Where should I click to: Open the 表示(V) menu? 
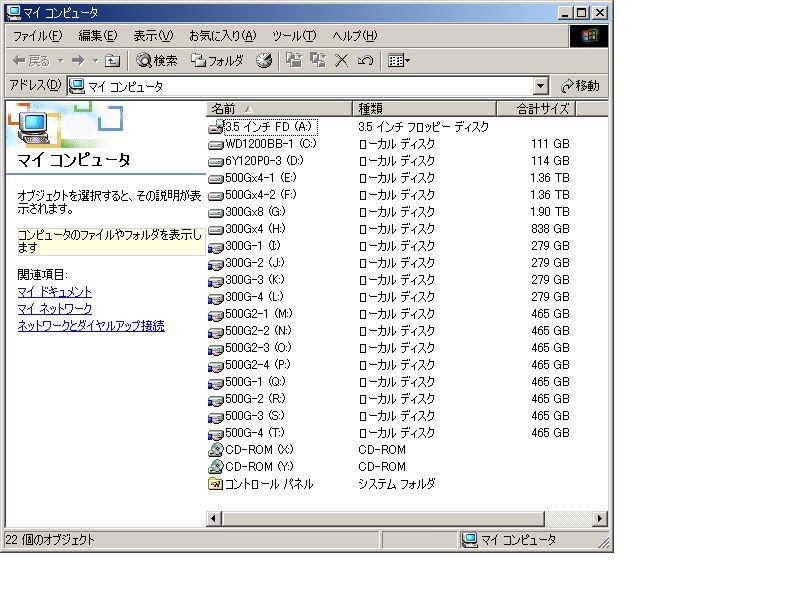point(153,36)
